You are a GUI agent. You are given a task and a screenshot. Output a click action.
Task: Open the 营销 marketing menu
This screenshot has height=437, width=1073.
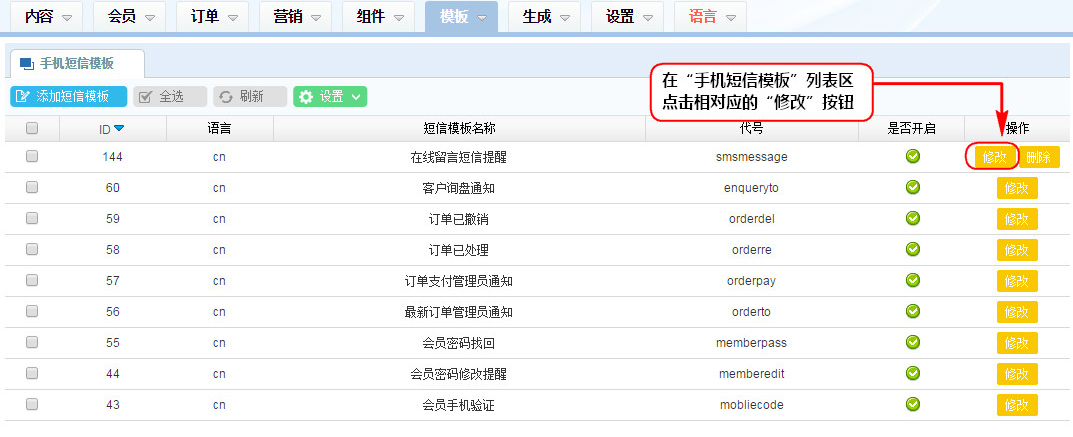click(296, 17)
